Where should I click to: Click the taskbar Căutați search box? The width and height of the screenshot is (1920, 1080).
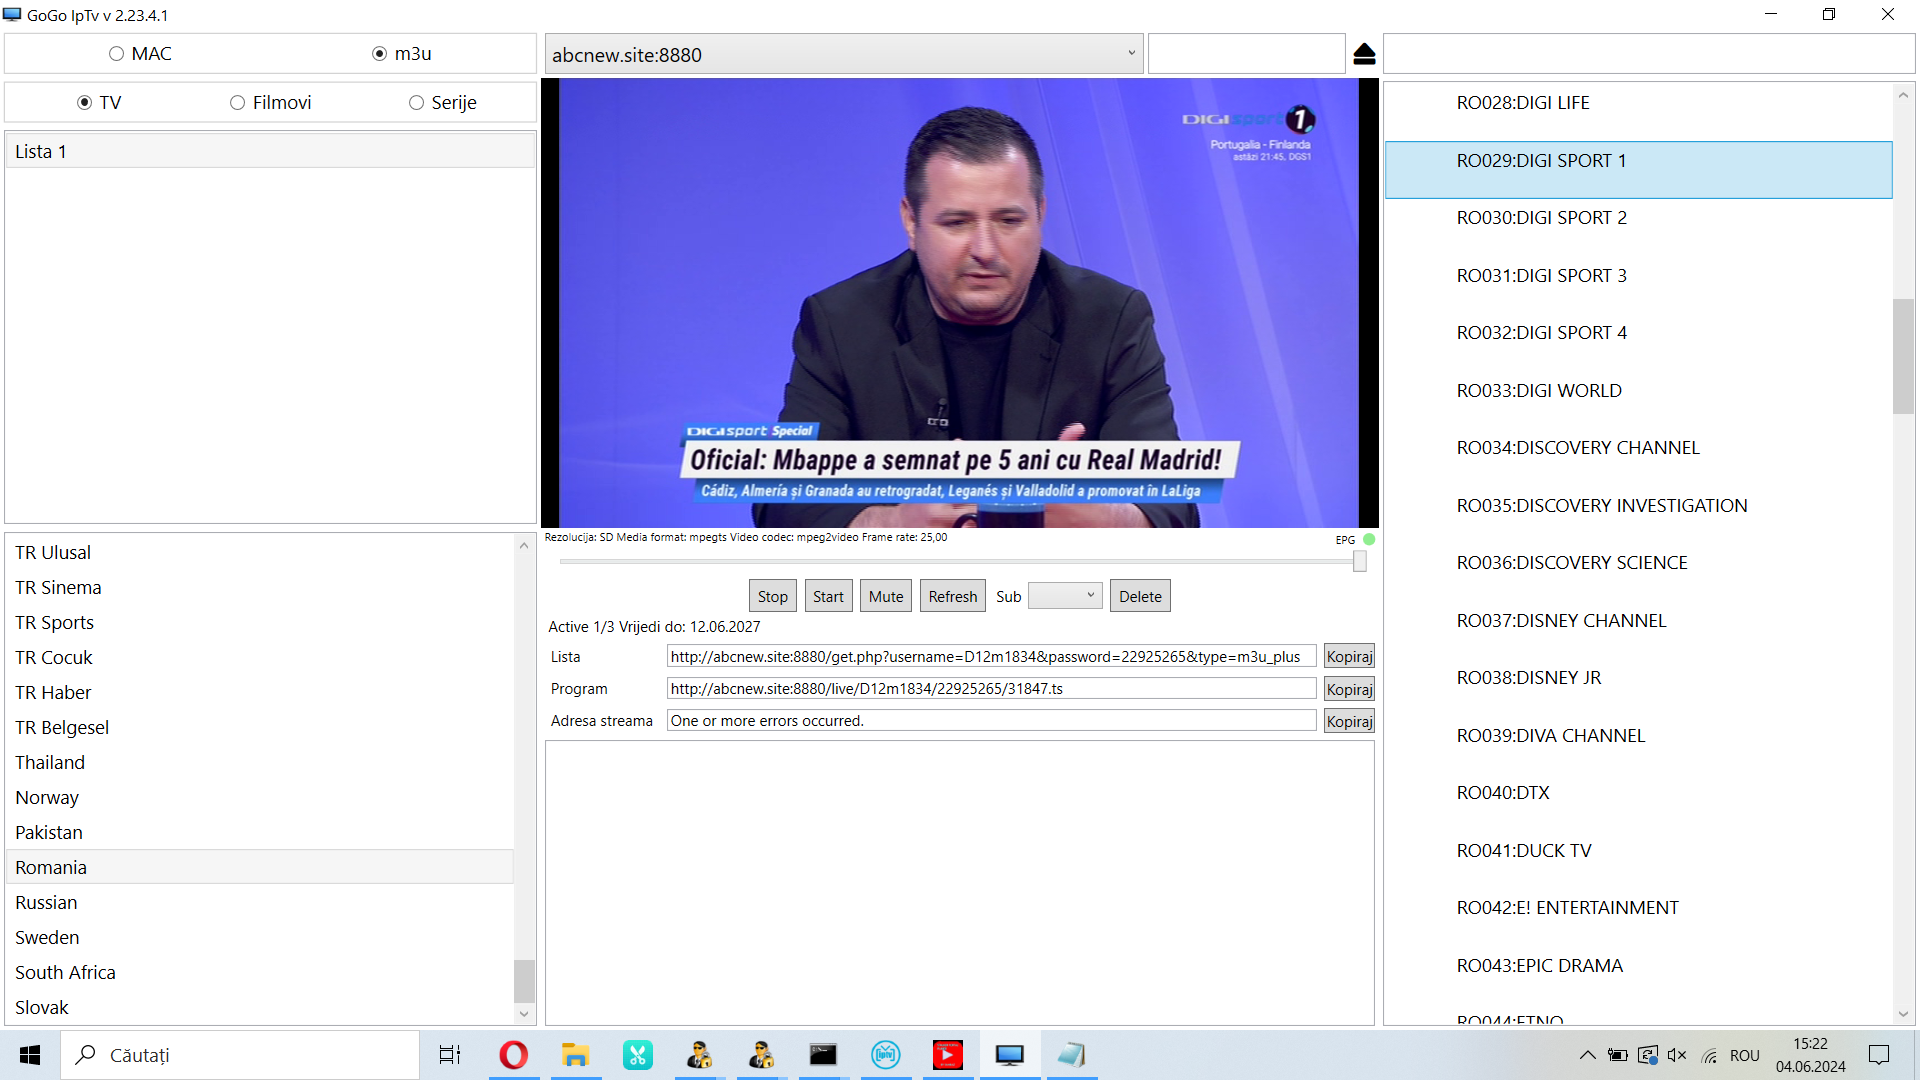click(x=240, y=1055)
